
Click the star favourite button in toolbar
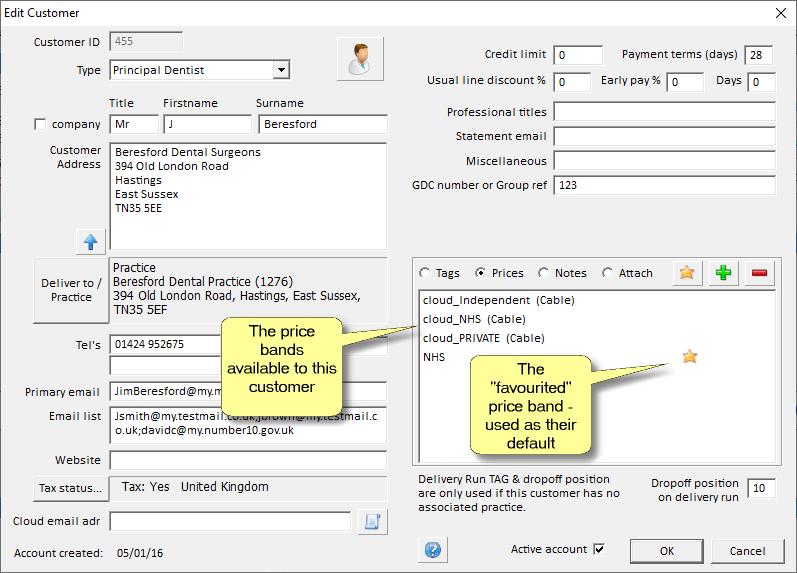pyautogui.click(x=686, y=273)
